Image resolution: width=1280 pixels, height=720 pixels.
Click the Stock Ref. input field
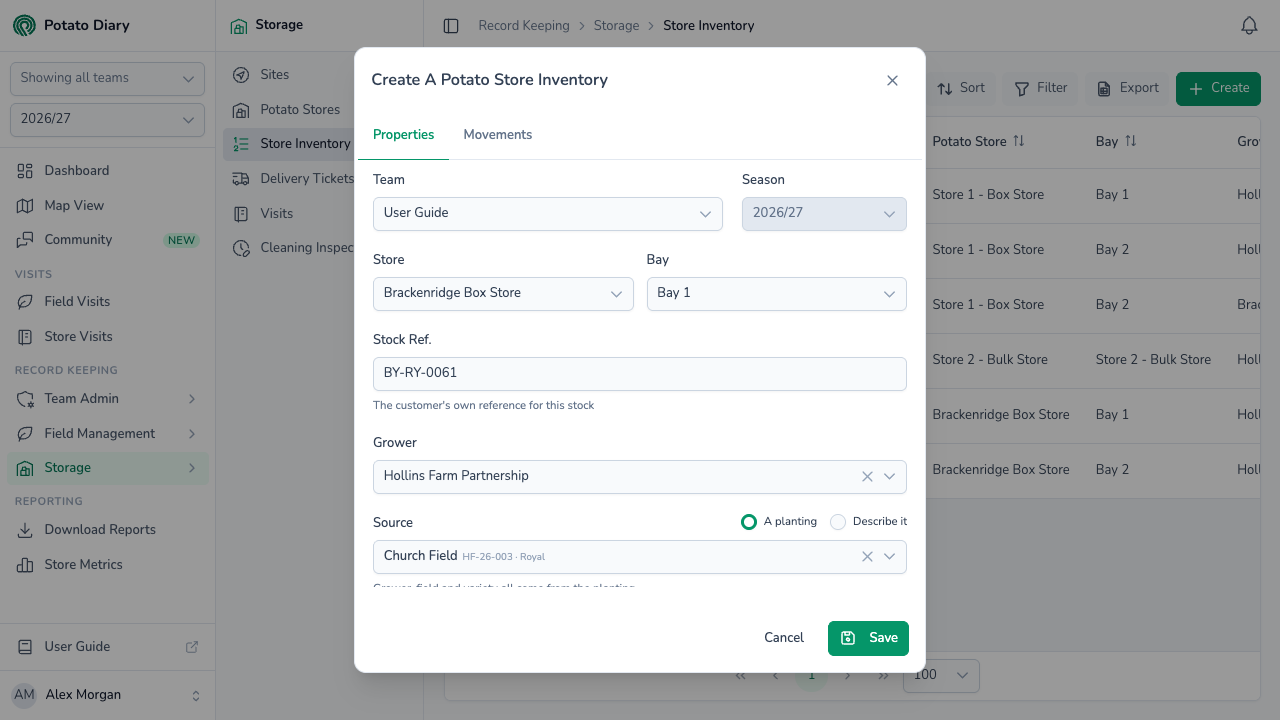point(640,374)
